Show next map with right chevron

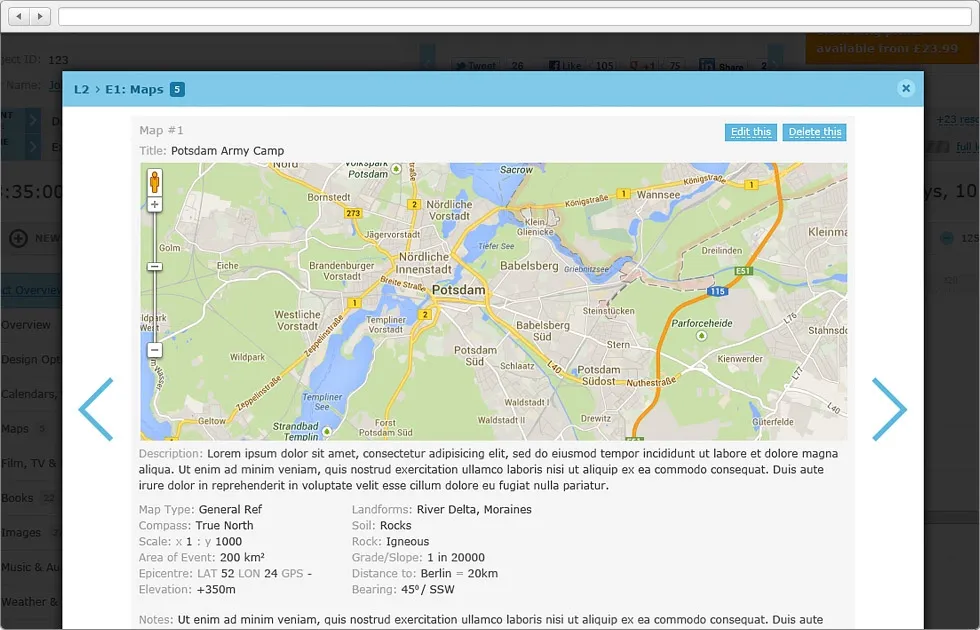click(889, 409)
